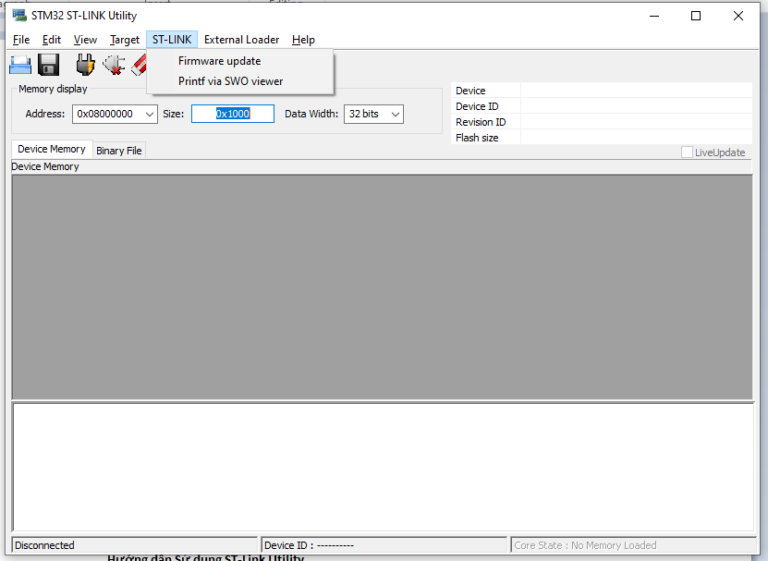Maximize the ST-LINK Utility window
This screenshot has height=561, width=768.
(x=696, y=16)
